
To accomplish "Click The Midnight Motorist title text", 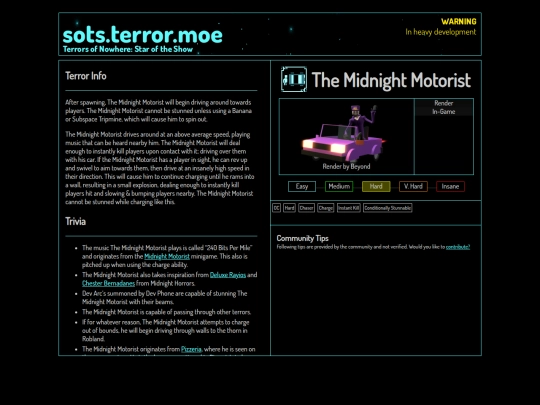I will (391, 80).
